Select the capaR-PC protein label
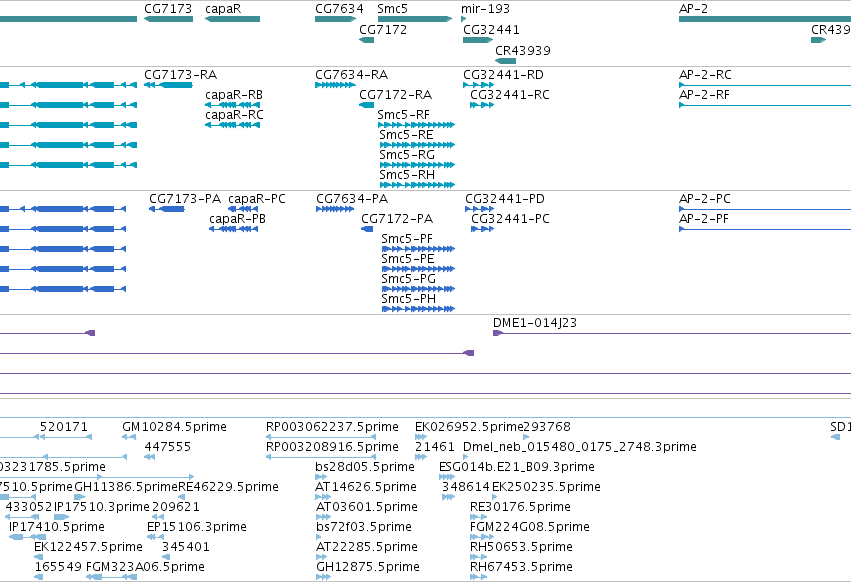The image size is (851, 582). pyautogui.click(x=257, y=199)
